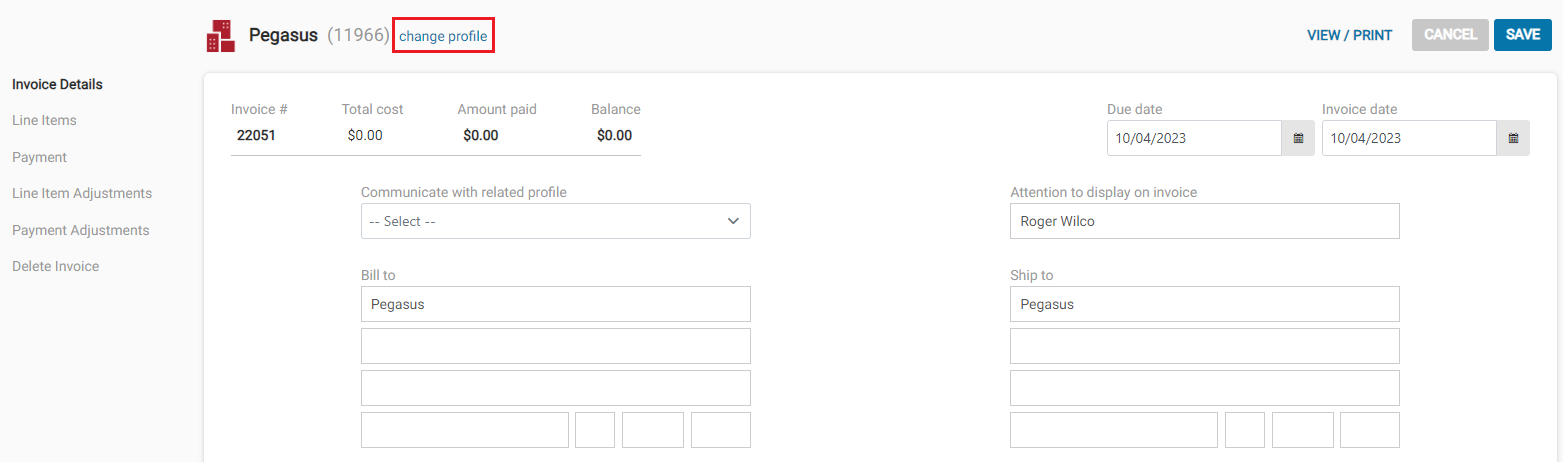
Task: Open the Payment section
Action: coord(39,157)
